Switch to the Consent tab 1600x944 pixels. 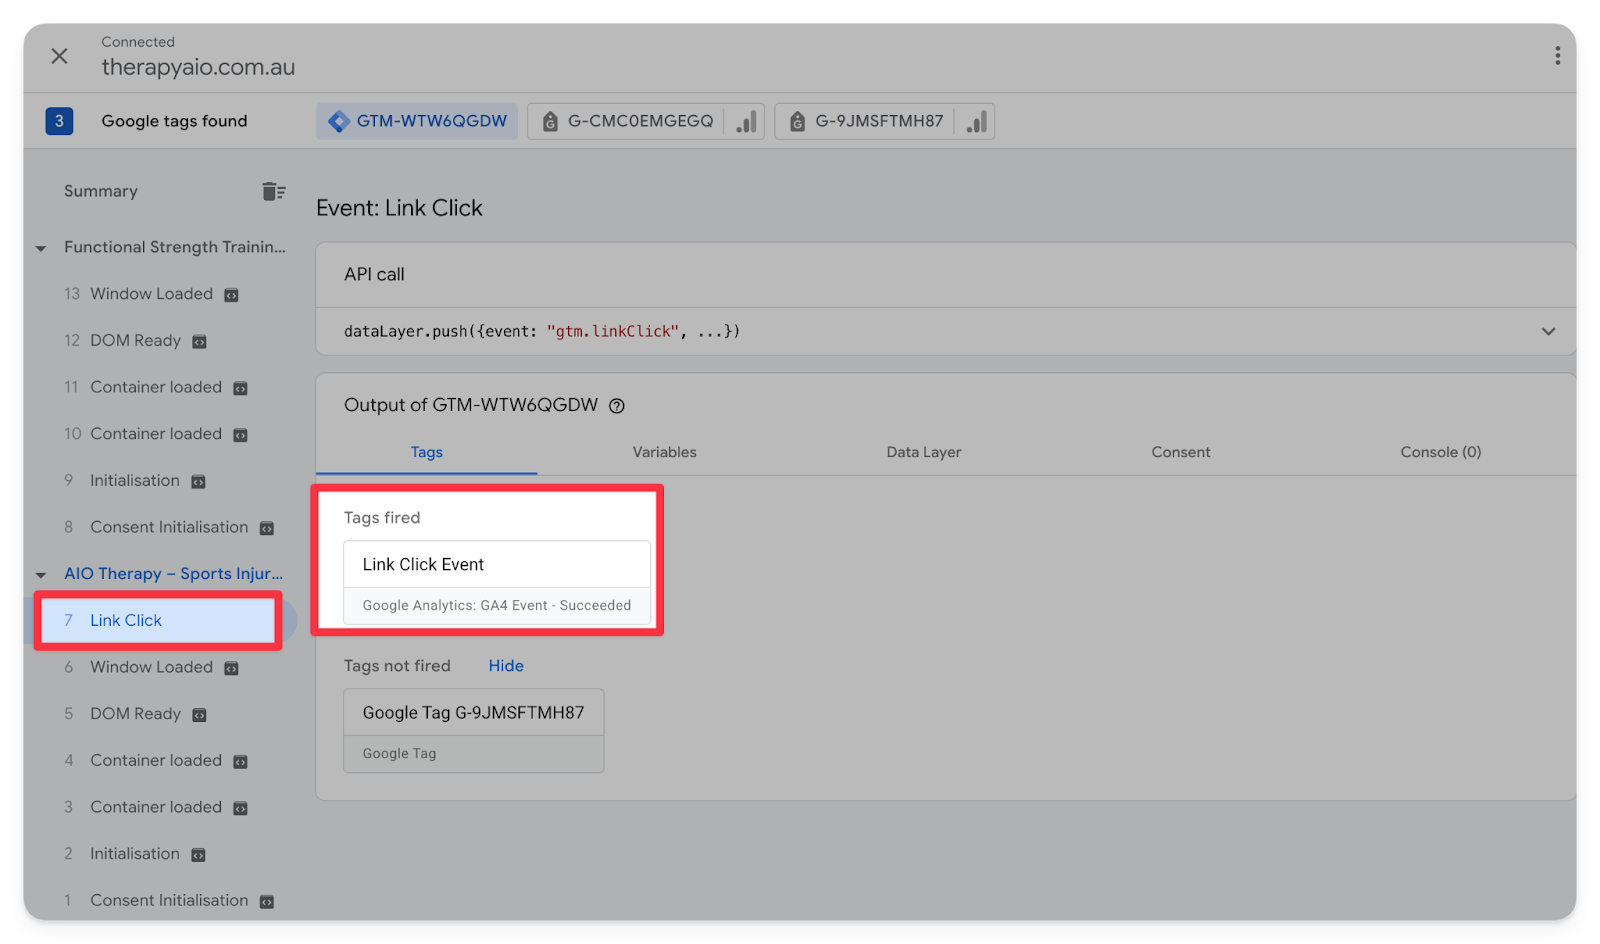point(1180,452)
